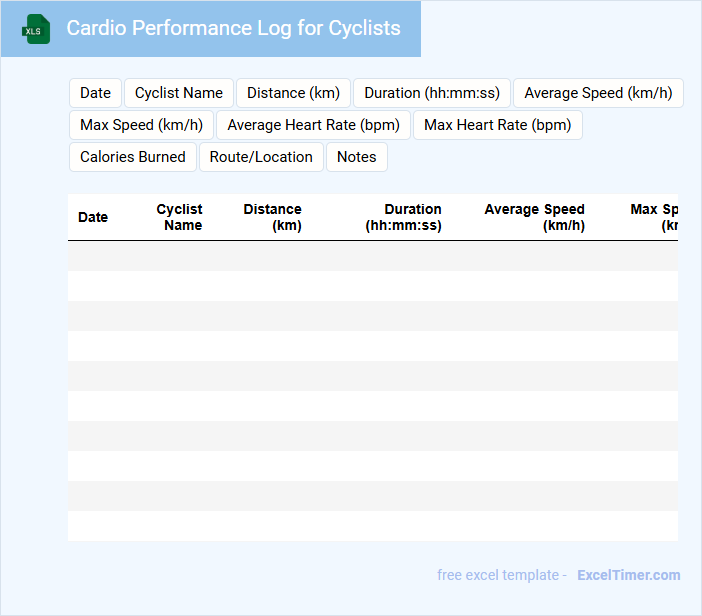The image size is (702, 616).
Task: Click the Cardio Performance Log title
Action: pyautogui.click(x=233, y=28)
